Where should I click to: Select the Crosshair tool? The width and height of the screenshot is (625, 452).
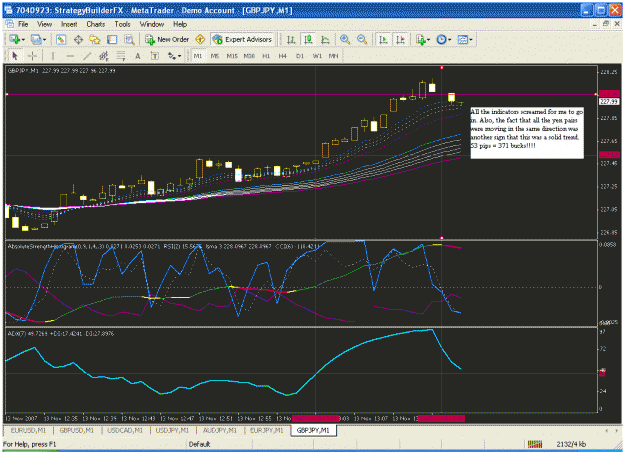32,56
